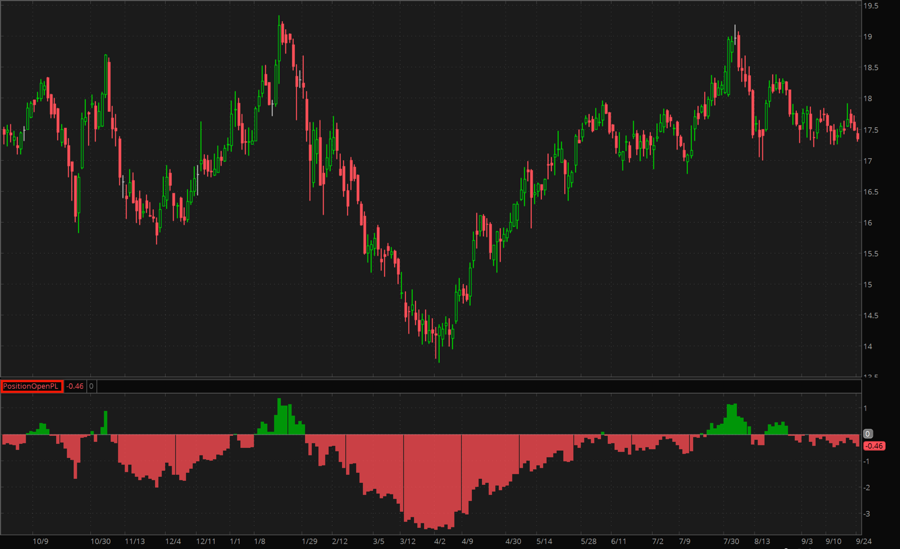Viewport: 900px width, 549px height.
Task: Click the 0 value box beside the study label
Action: tap(91, 386)
